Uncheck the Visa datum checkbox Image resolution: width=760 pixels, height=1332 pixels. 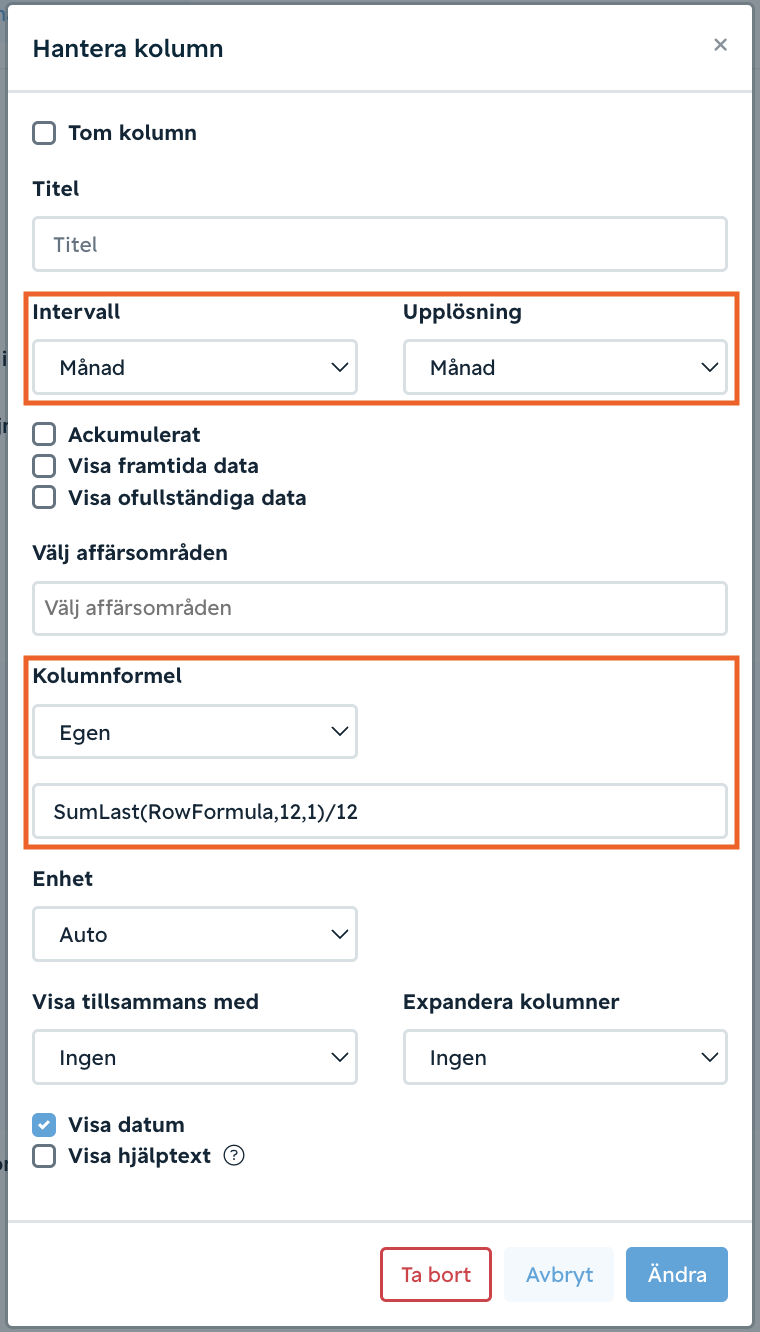pyautogui.click(x=44, y=1125)
